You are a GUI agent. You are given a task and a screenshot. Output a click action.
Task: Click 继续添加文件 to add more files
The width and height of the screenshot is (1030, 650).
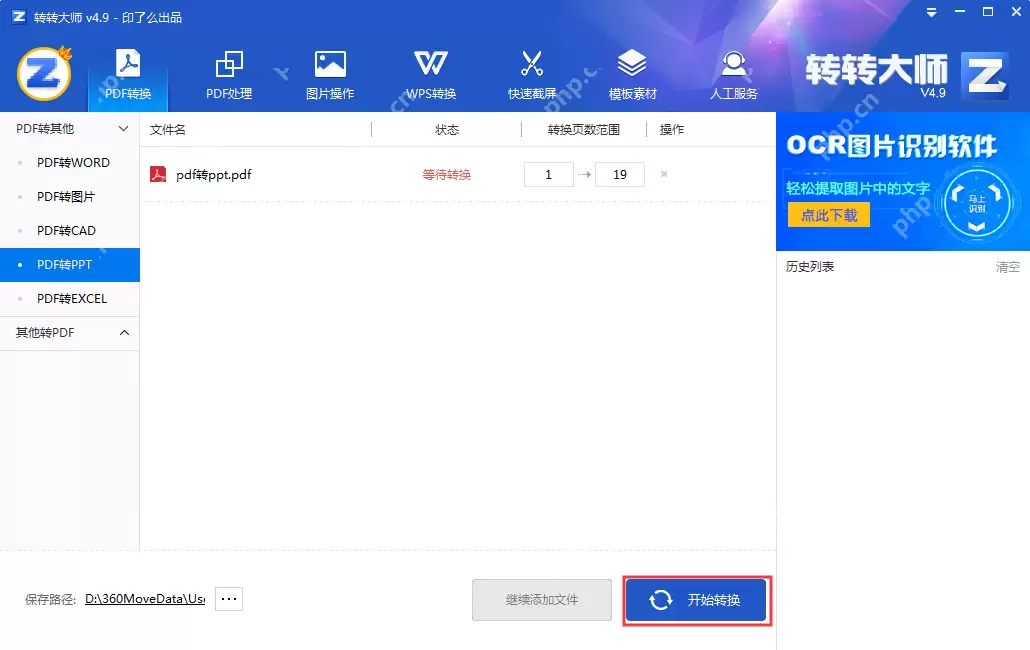pyautogui.click(x=541, y=600)
